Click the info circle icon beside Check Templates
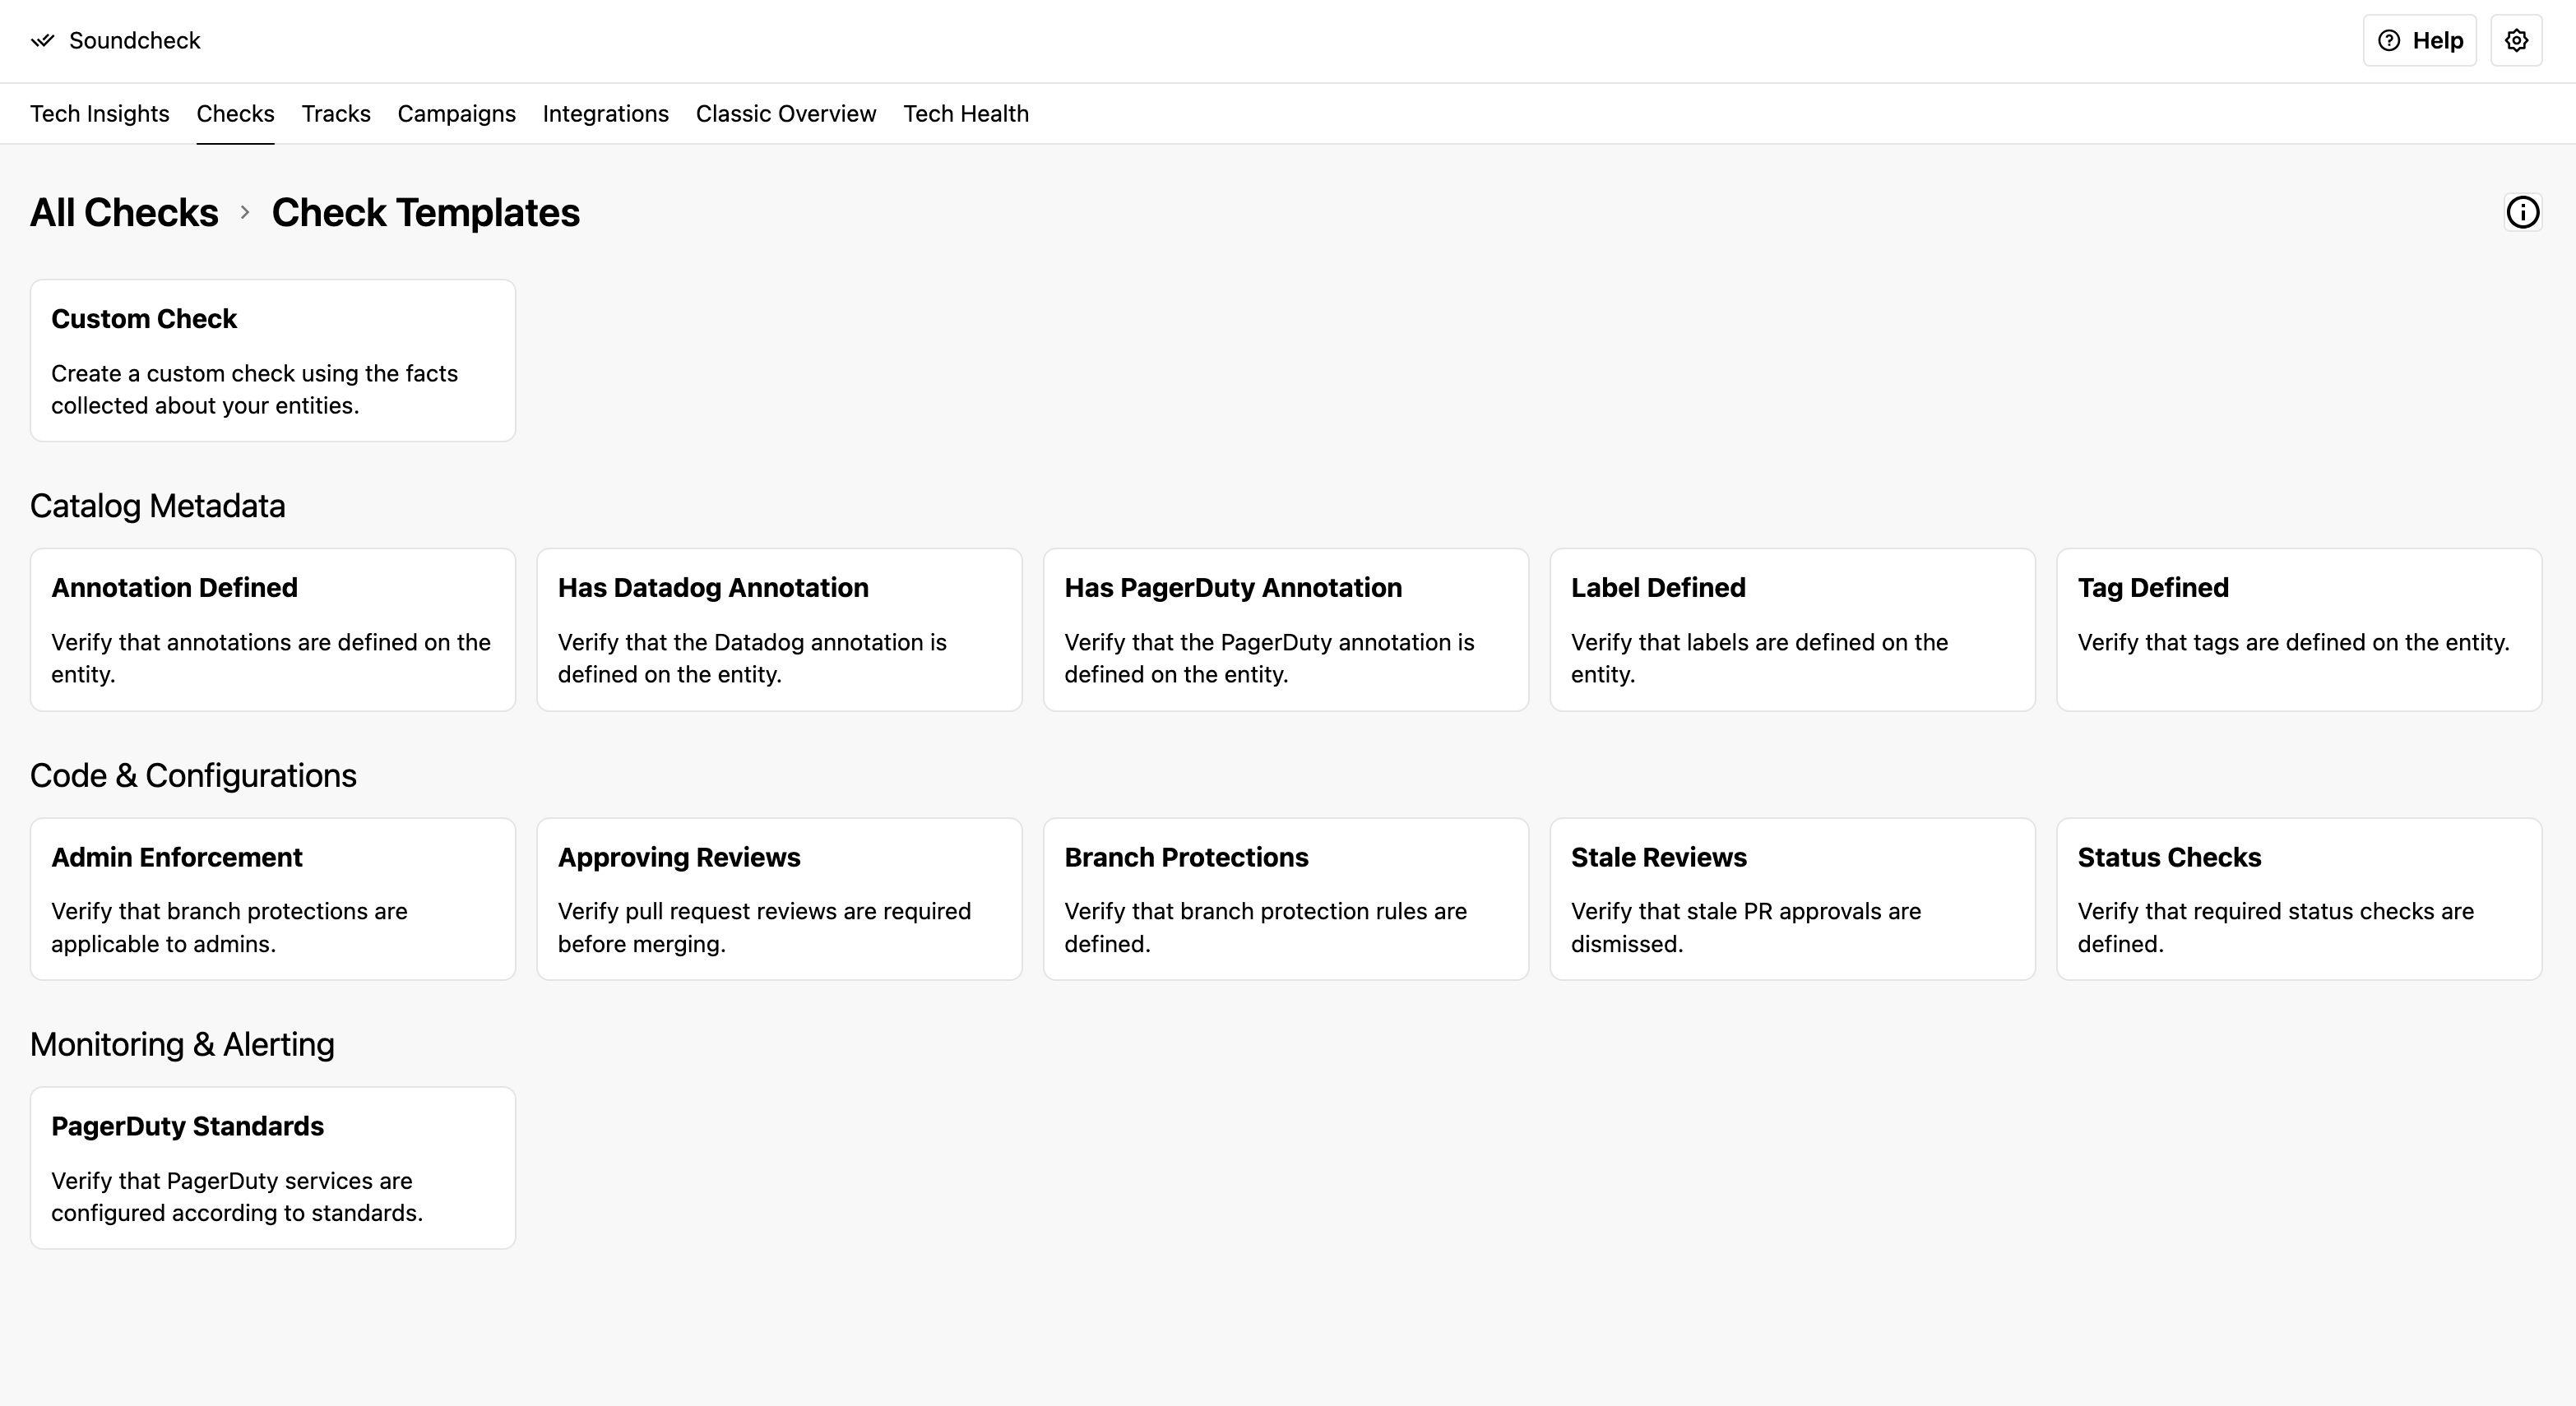The width and height of the screenshot is (2576, 1406). (2522, 212)
